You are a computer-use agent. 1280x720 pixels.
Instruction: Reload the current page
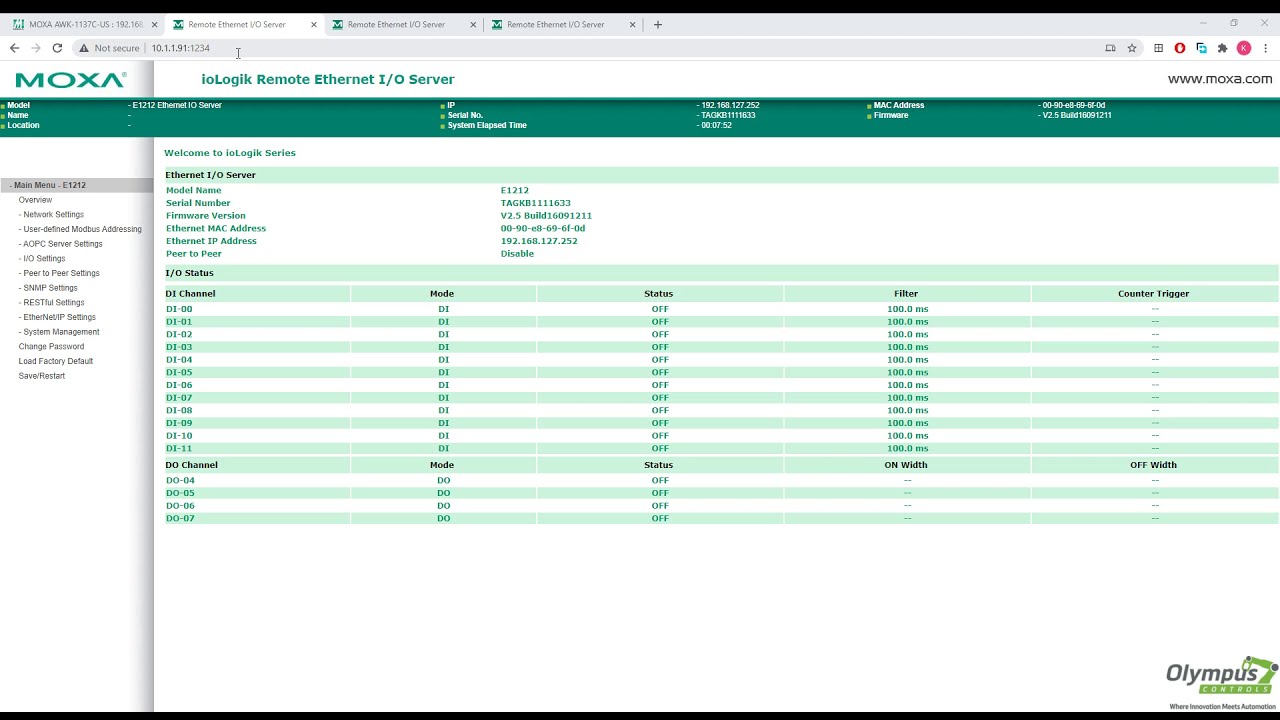(57, 48)
